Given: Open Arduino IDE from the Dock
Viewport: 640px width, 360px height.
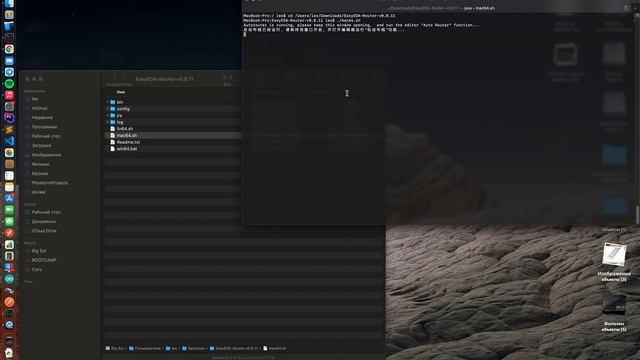Looking at the screenshot, I should (9, 279).
